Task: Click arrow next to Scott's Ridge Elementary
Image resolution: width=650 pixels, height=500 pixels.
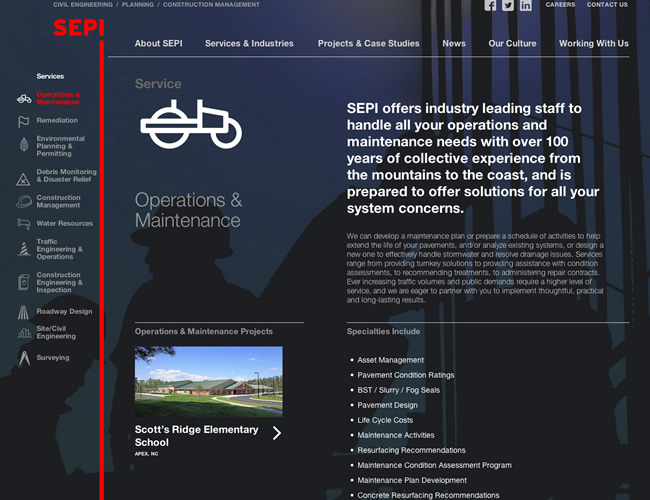Action: pos(277,433)
